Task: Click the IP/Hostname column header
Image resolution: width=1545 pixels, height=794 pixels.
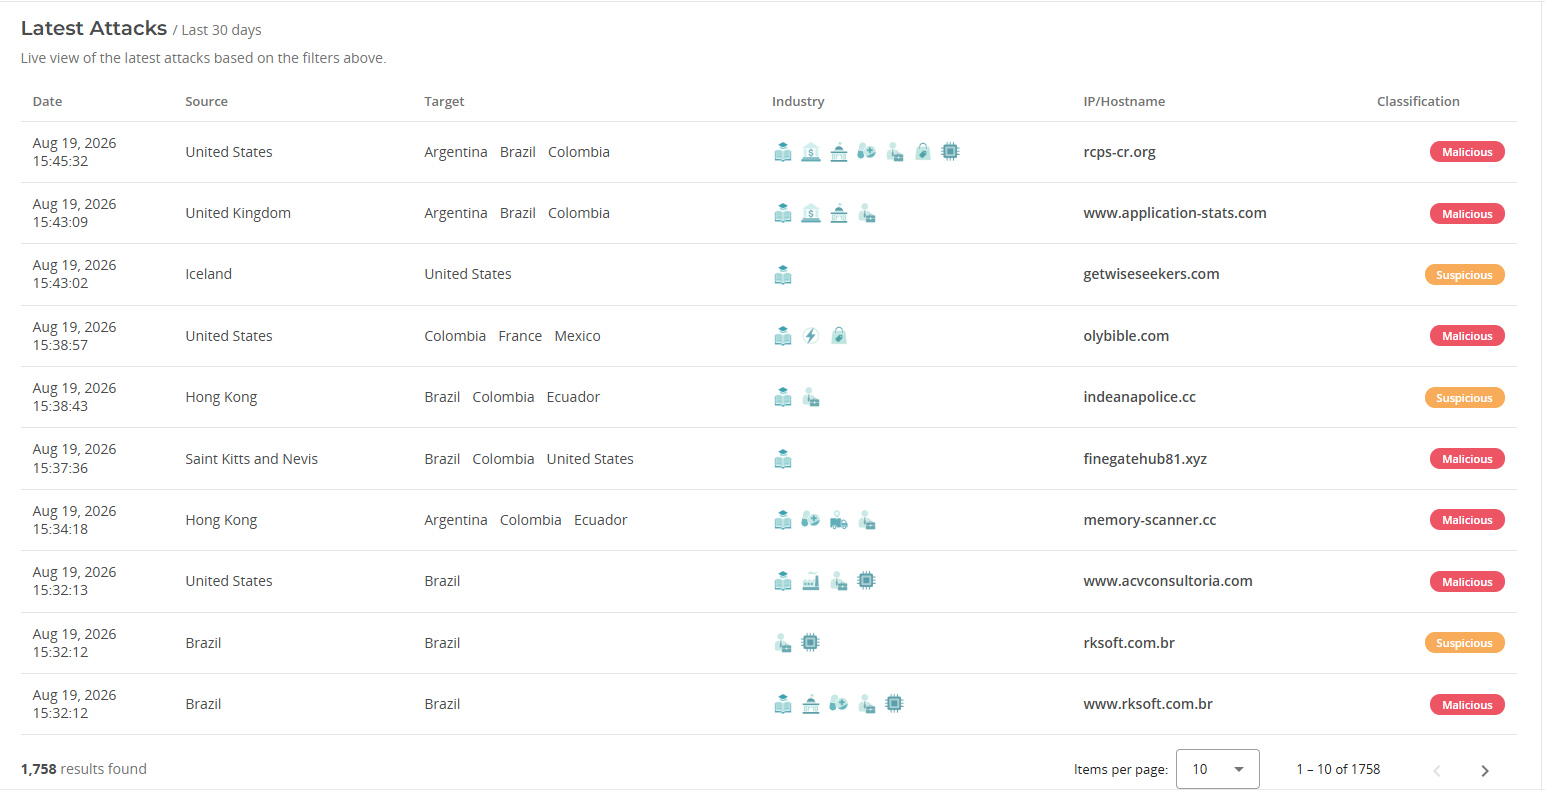Action: (x=1124, y=101)
